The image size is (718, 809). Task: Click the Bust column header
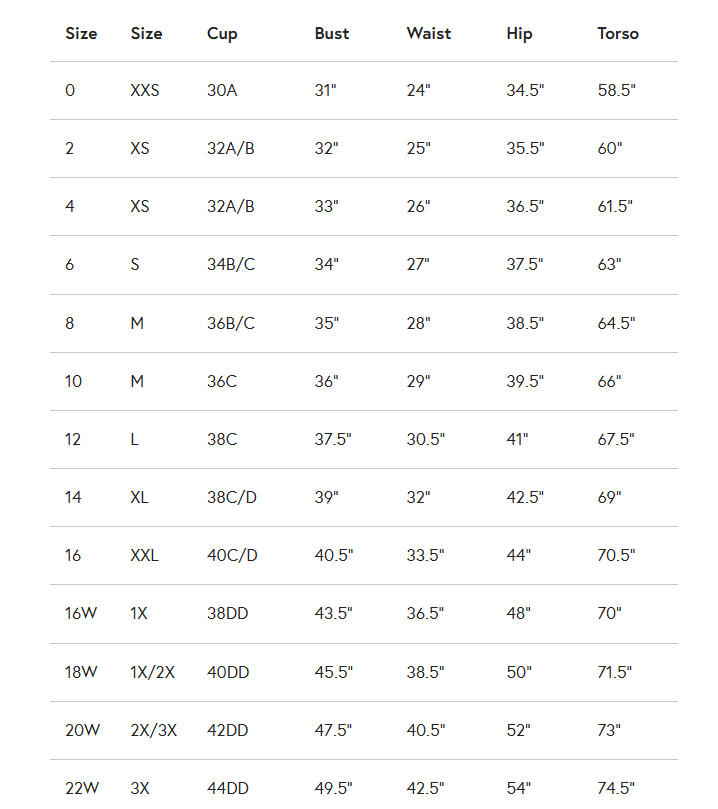[x=332, y=34]
